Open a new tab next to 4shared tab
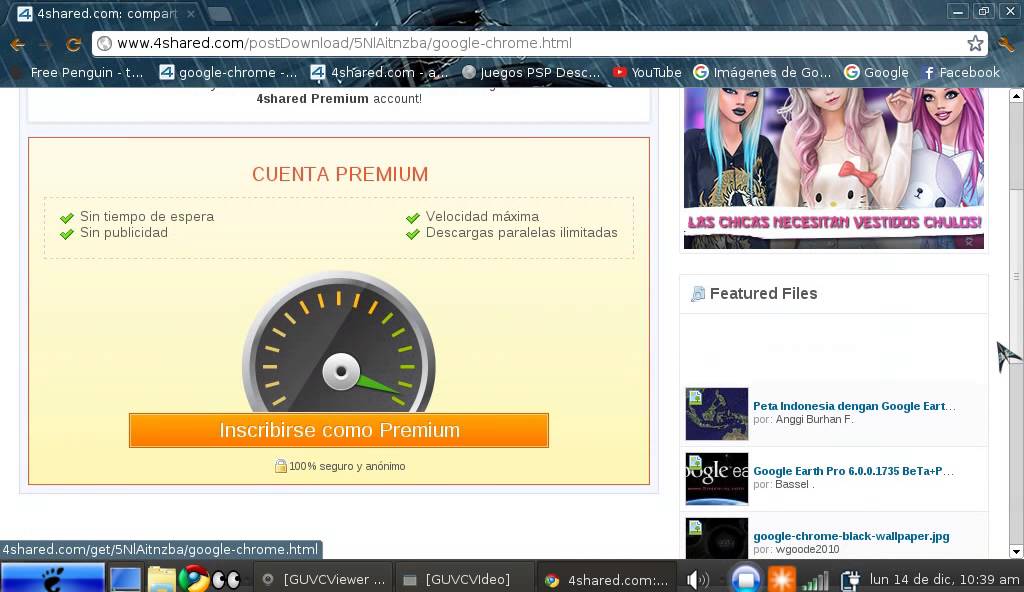Screen dimensions: 1024x592 tap(220, 14)
